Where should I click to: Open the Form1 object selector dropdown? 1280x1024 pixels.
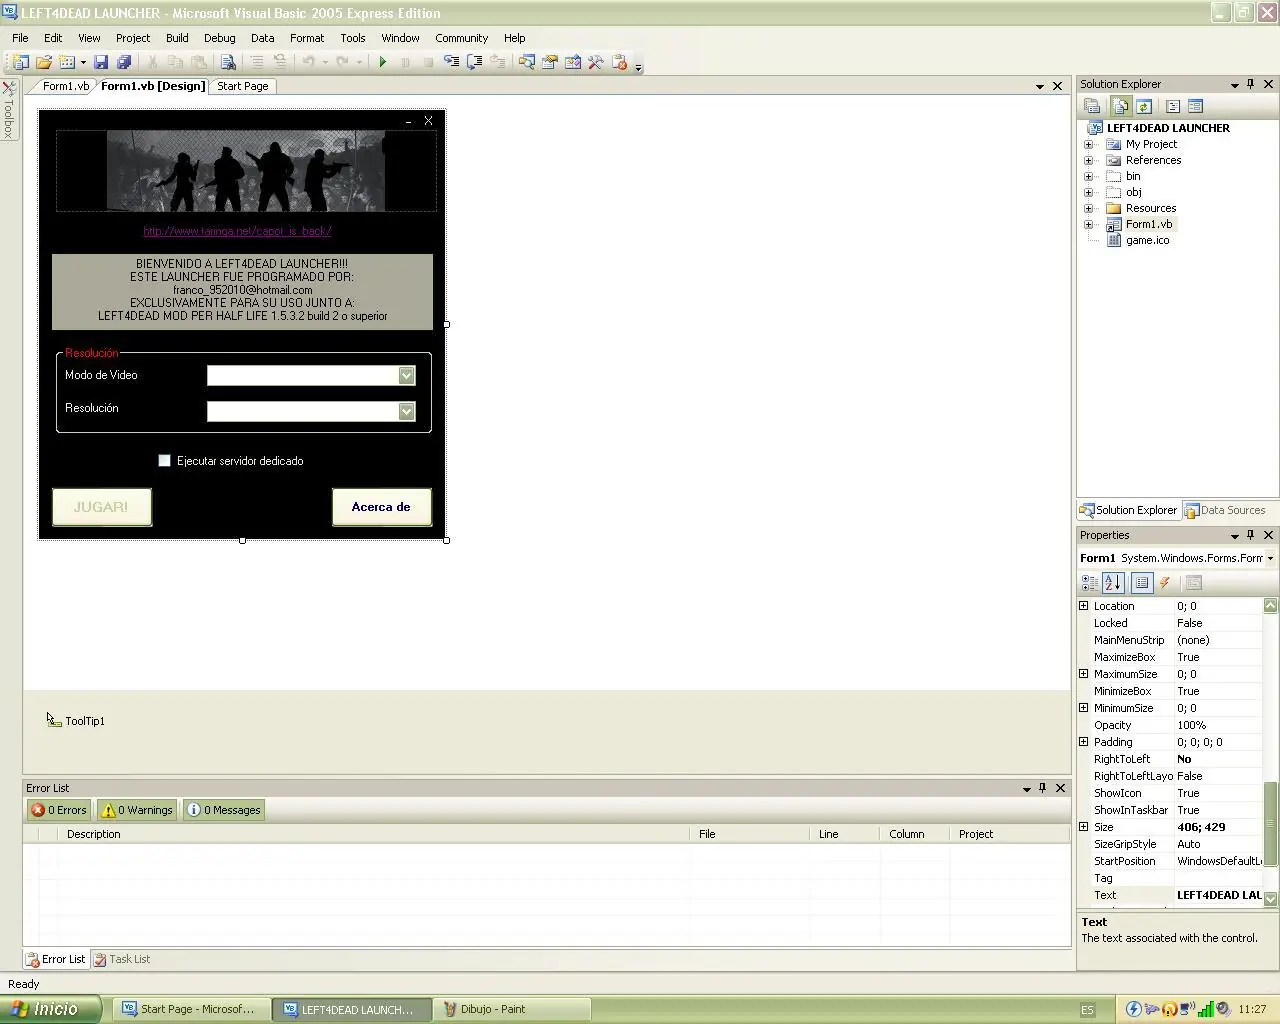(x=1270, y=558)
